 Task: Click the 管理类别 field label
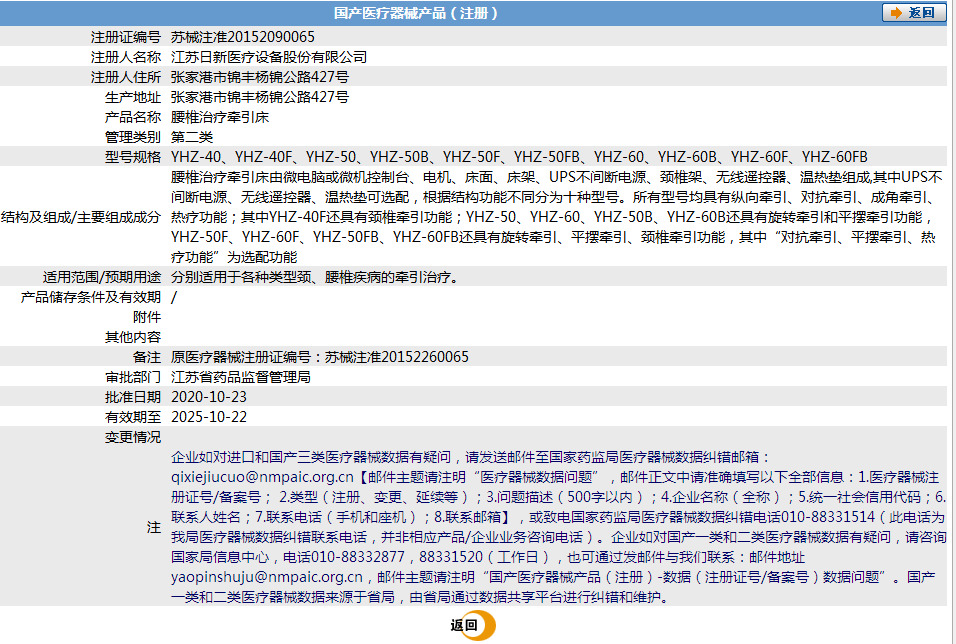133,137
